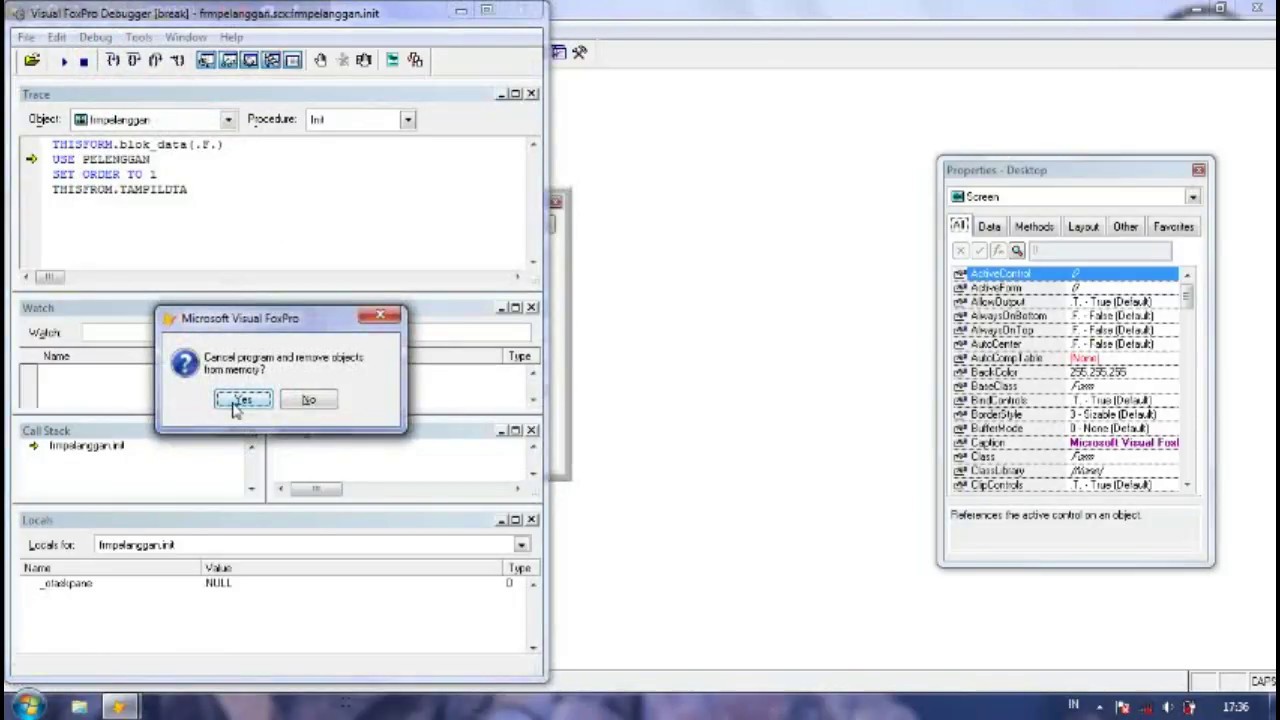Viewport: 1280px width, 720px height.
Task: Select the BorderStyle property row
Action: point(1066,414)
